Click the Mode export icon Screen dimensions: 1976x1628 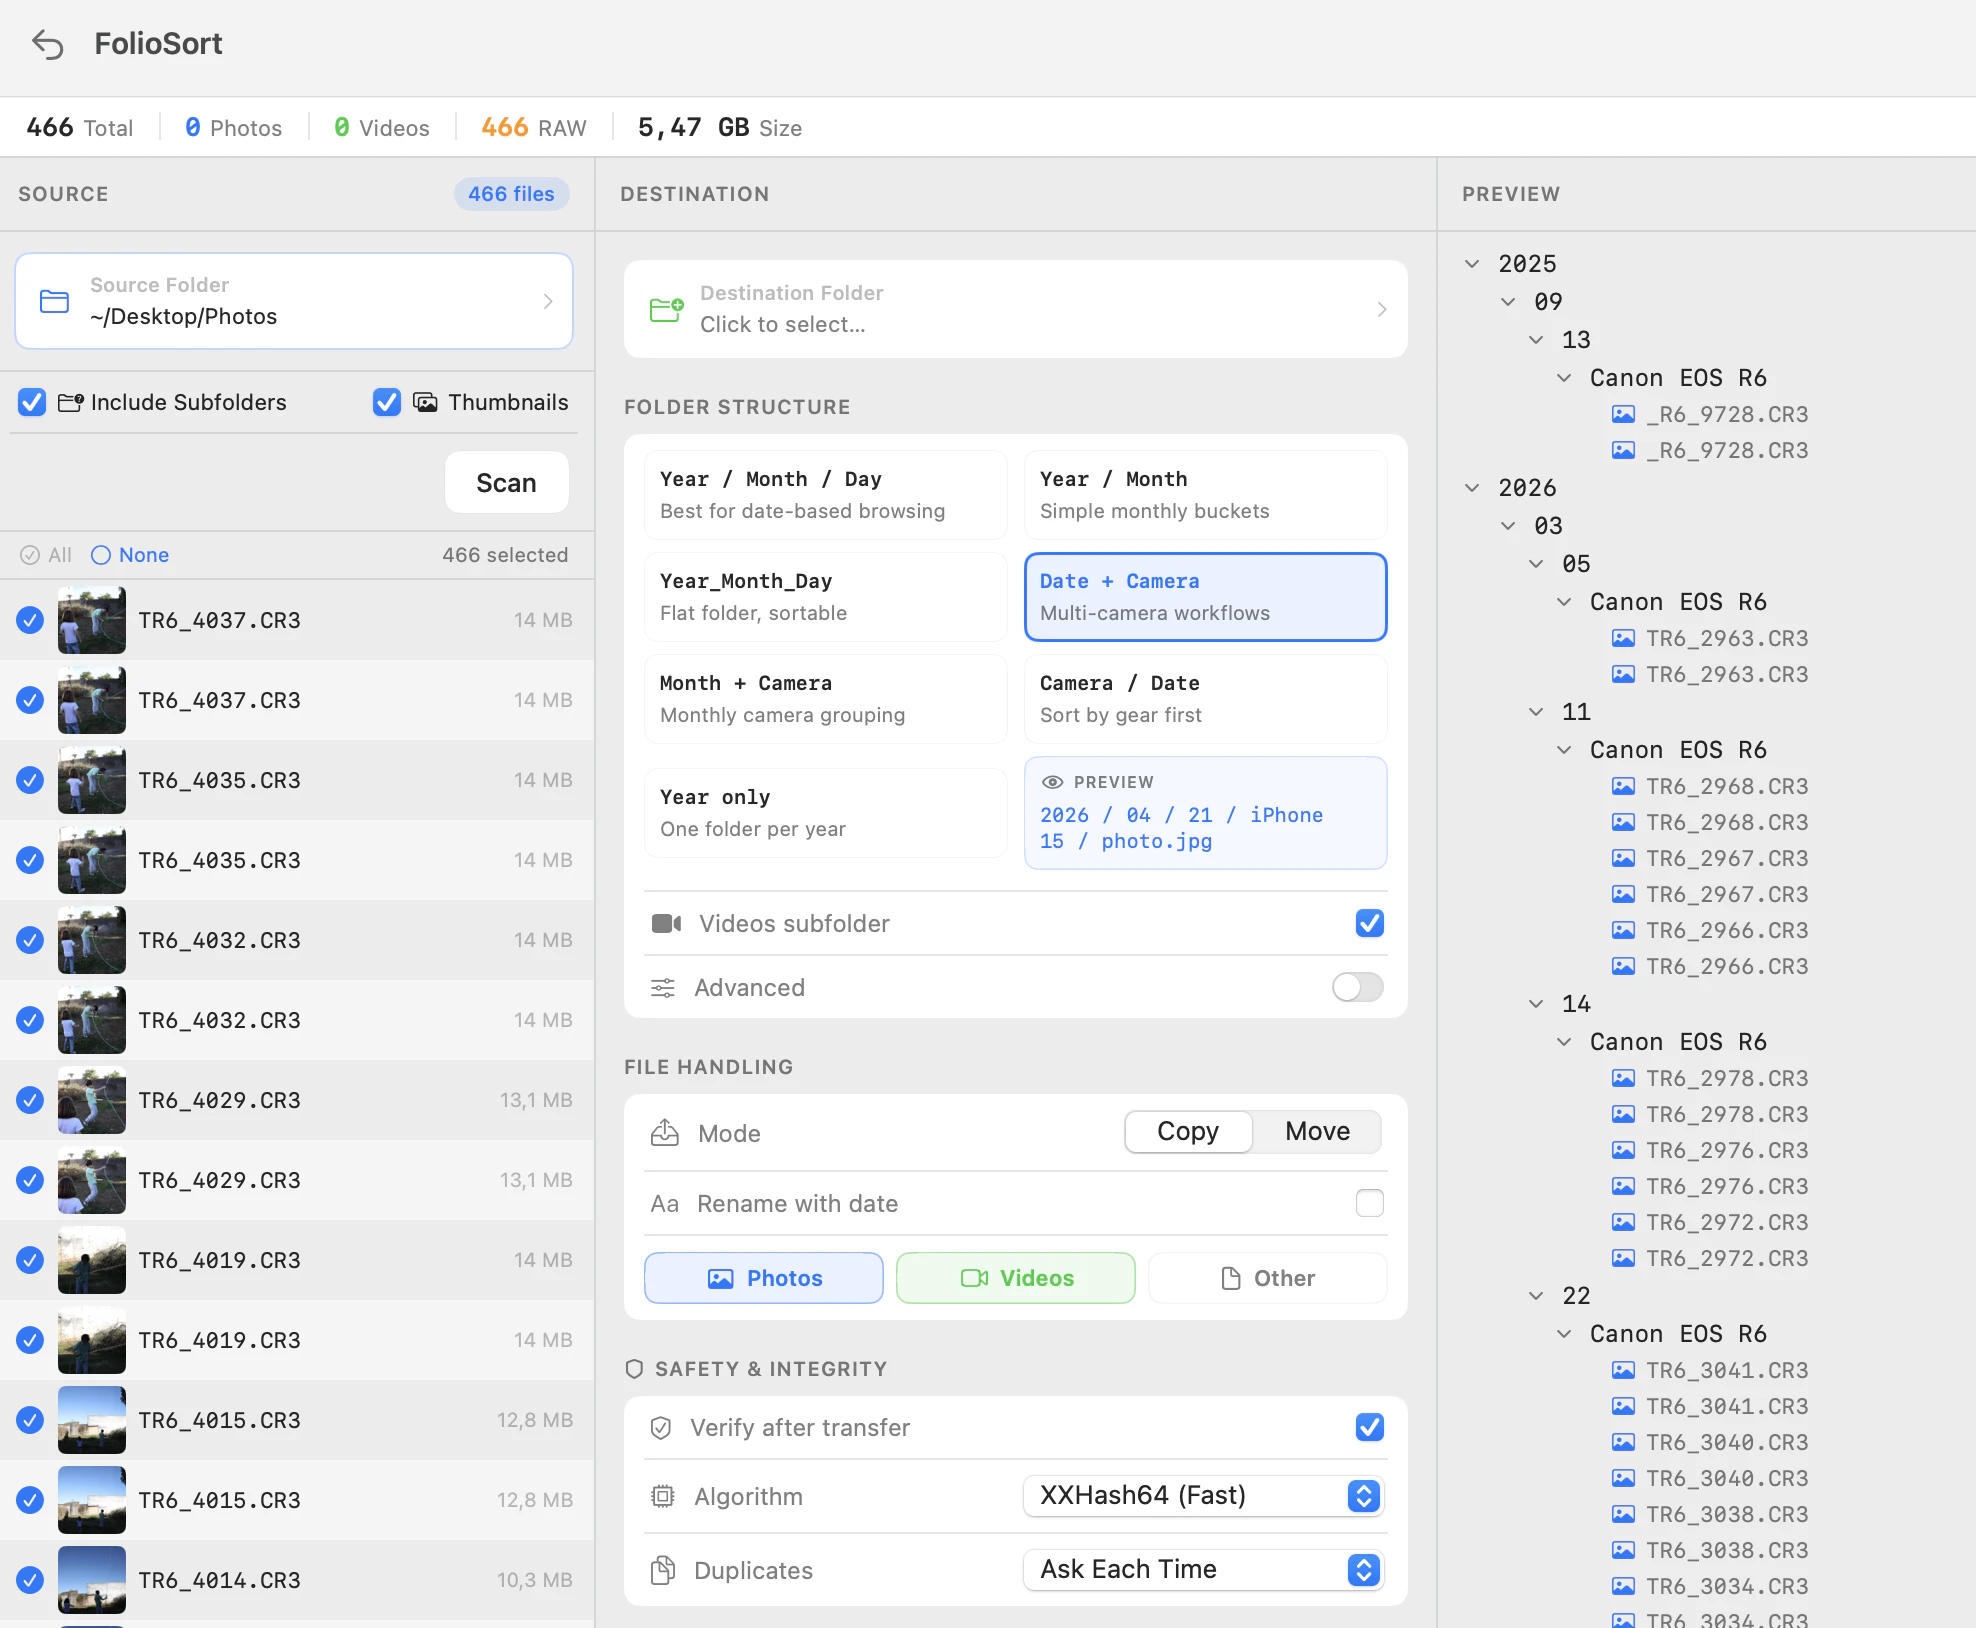[x=665, y=1132]
